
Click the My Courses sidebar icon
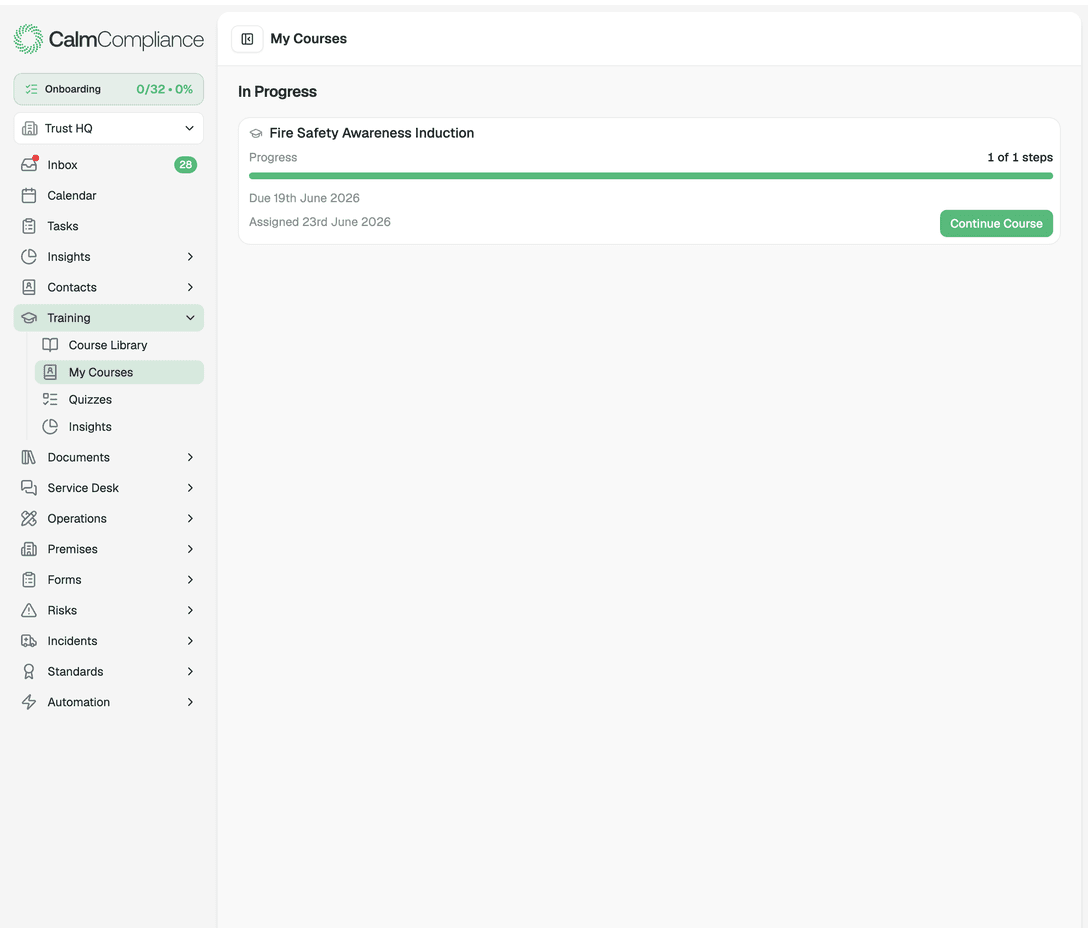(x=50, y=372)
